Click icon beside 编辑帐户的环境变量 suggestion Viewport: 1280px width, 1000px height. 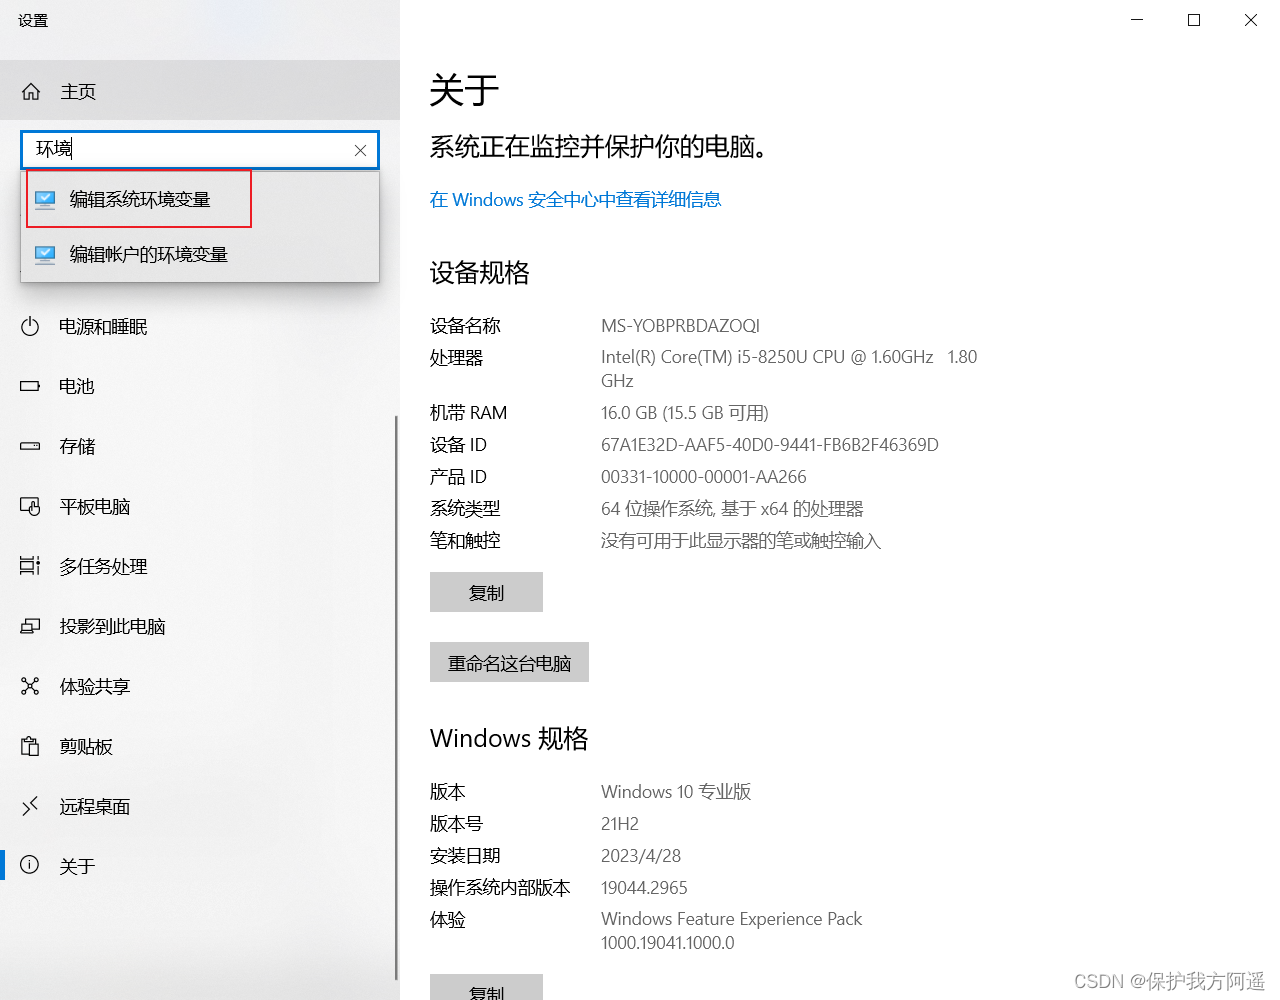coord(45,254)
